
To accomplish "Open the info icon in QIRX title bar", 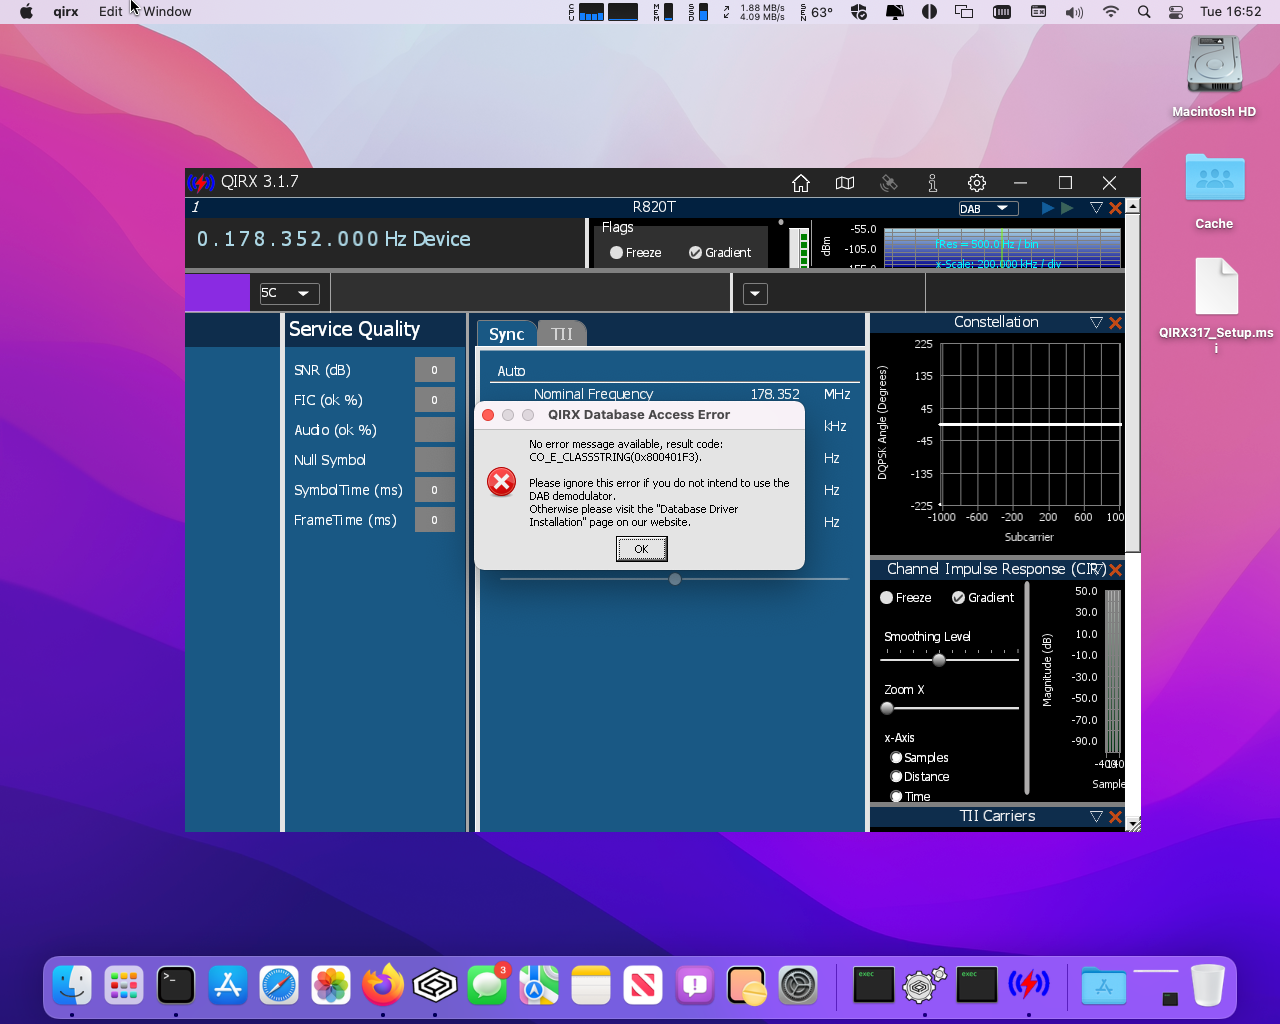I will pyautogui.click(x=932, y=183).
